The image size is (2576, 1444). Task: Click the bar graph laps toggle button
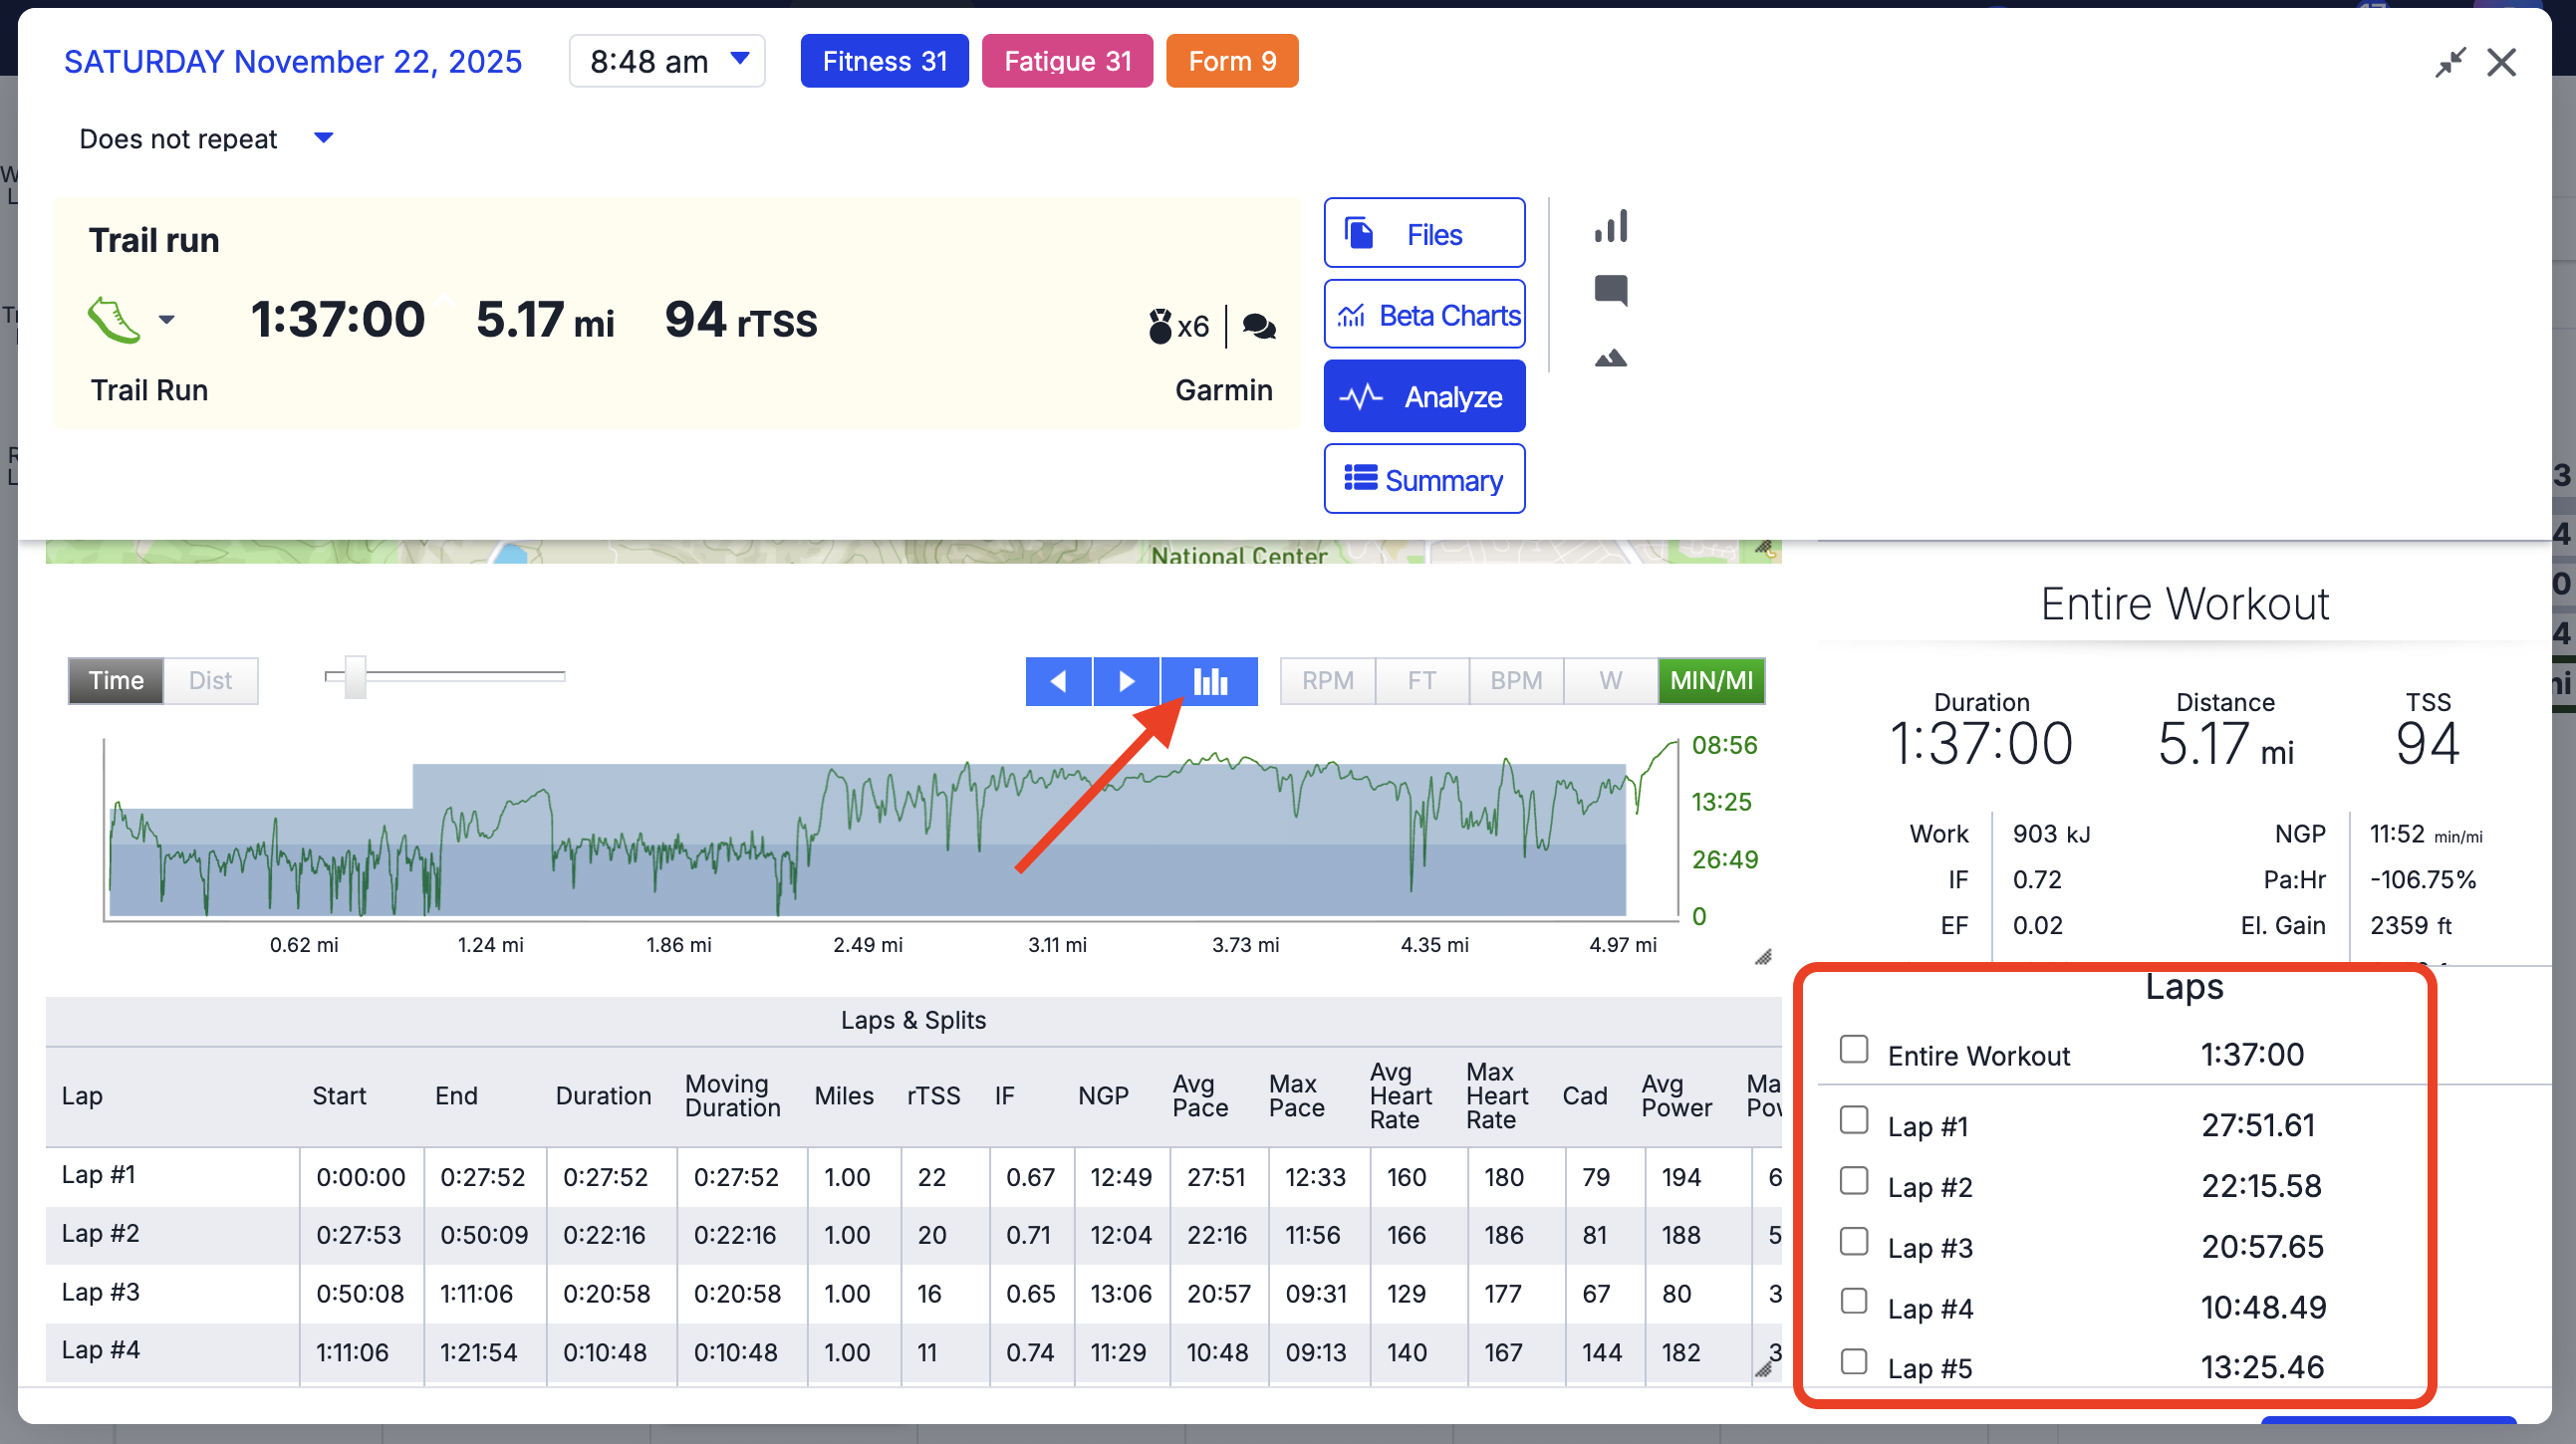point(1210,681)
